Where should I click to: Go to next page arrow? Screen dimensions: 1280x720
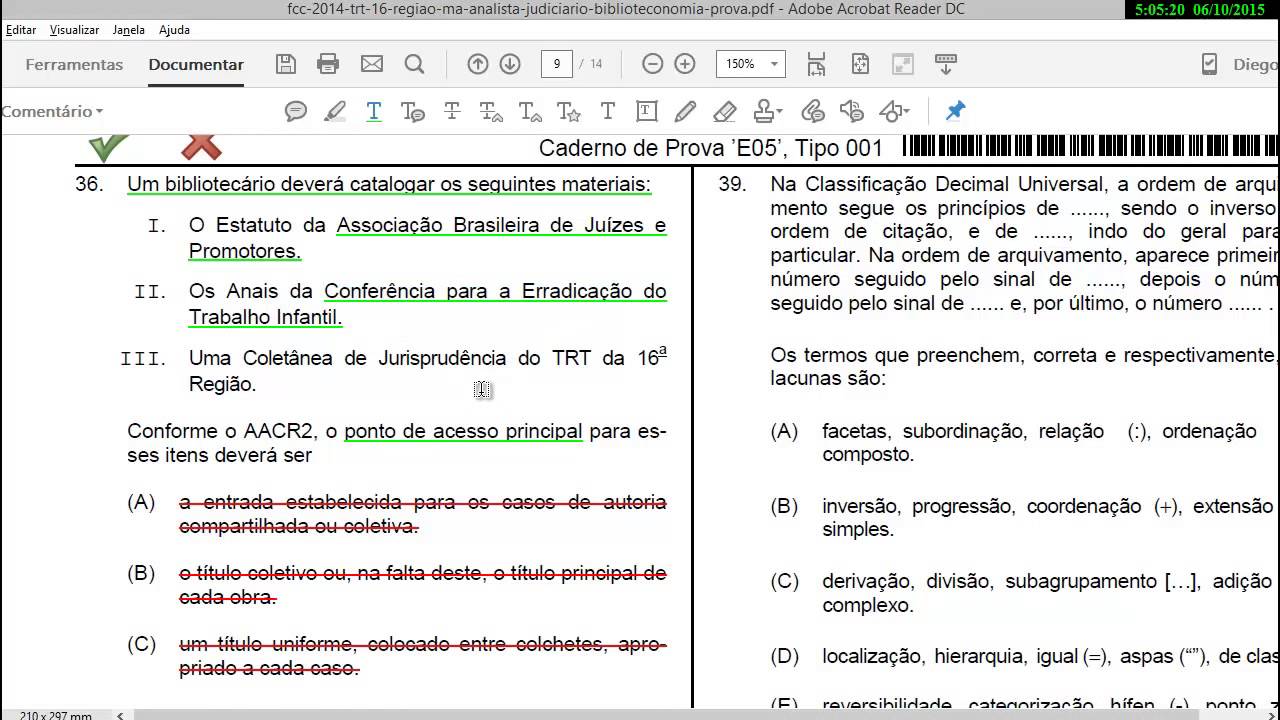510,64
